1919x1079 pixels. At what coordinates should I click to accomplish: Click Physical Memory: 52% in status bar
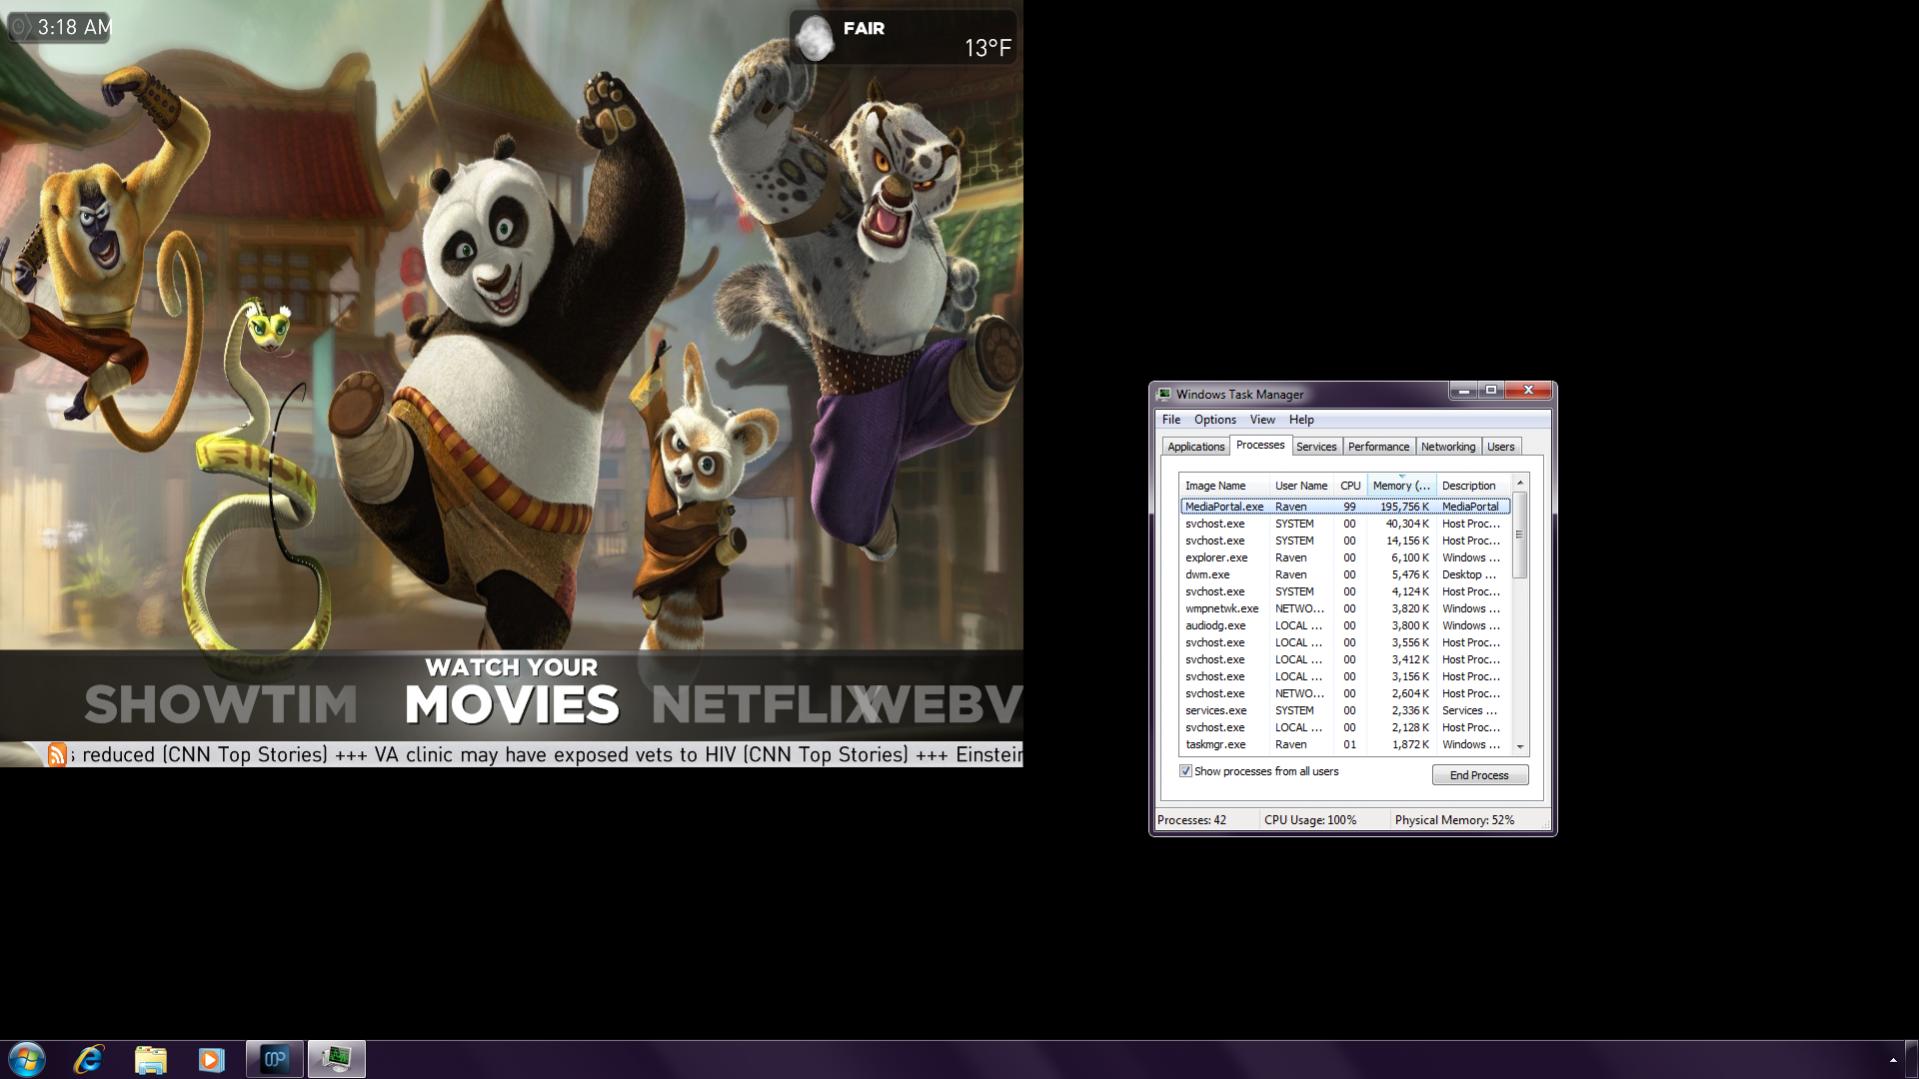1454,820
